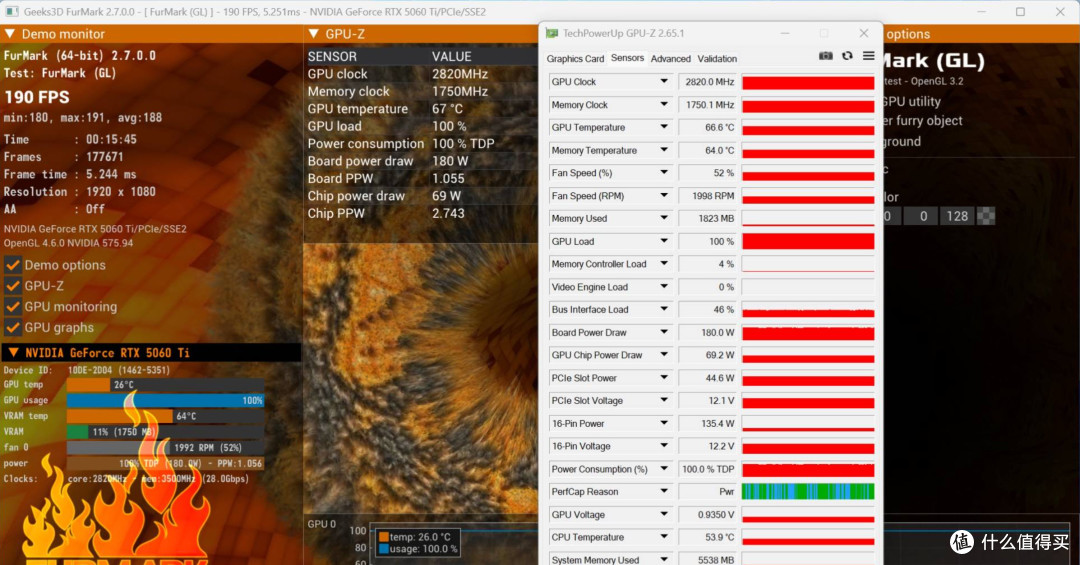
Task: Open the Power Consumption (%) dropdown
Action: point(664,469)
